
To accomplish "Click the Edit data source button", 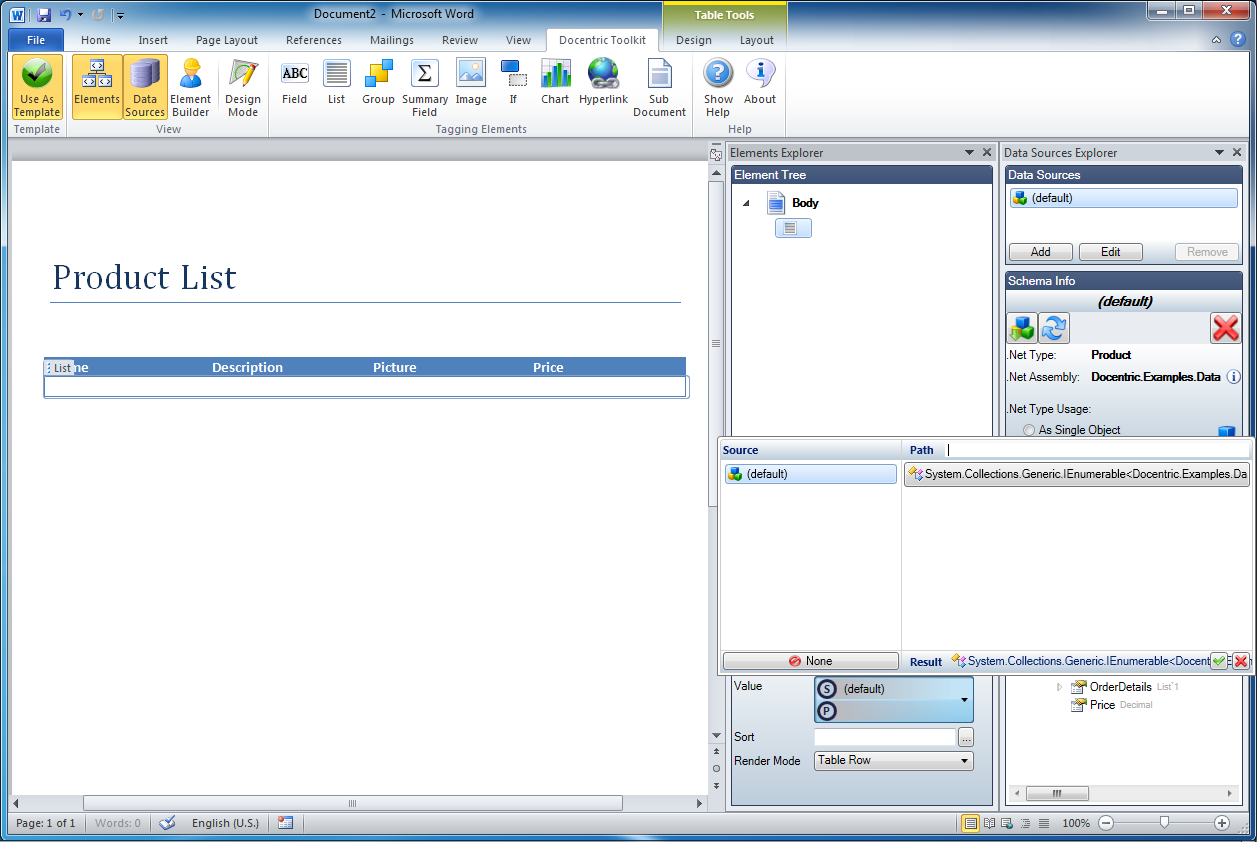I will 1111,252.
